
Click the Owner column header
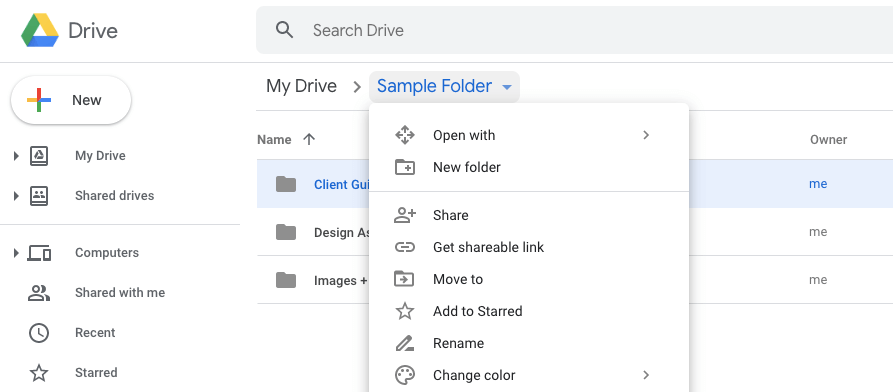(x=828, y=140)
